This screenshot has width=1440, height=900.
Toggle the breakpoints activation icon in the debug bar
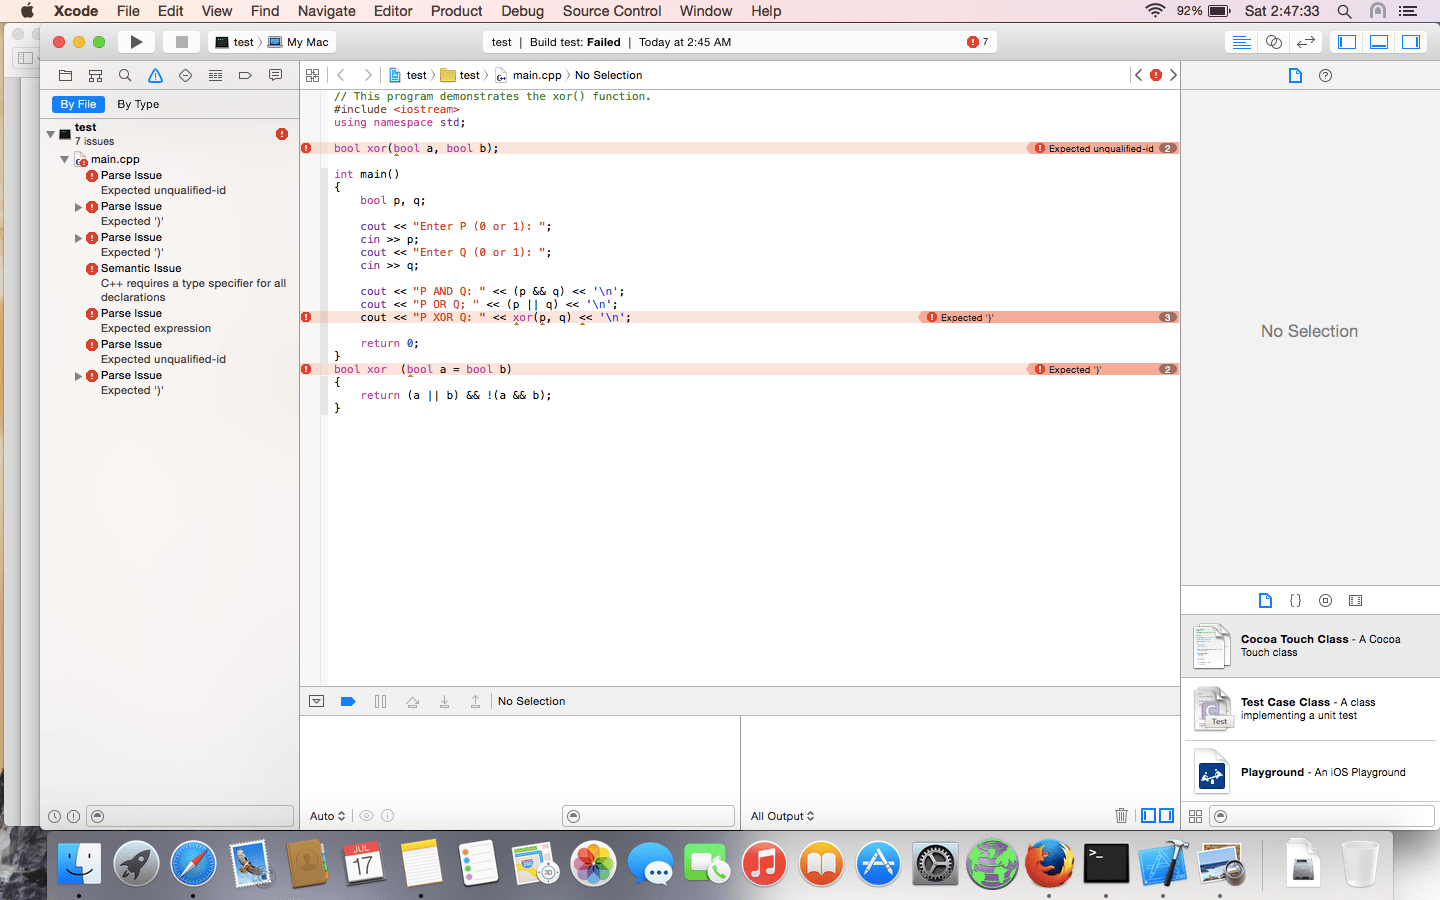pyautogui.click(x=348, y=701)
